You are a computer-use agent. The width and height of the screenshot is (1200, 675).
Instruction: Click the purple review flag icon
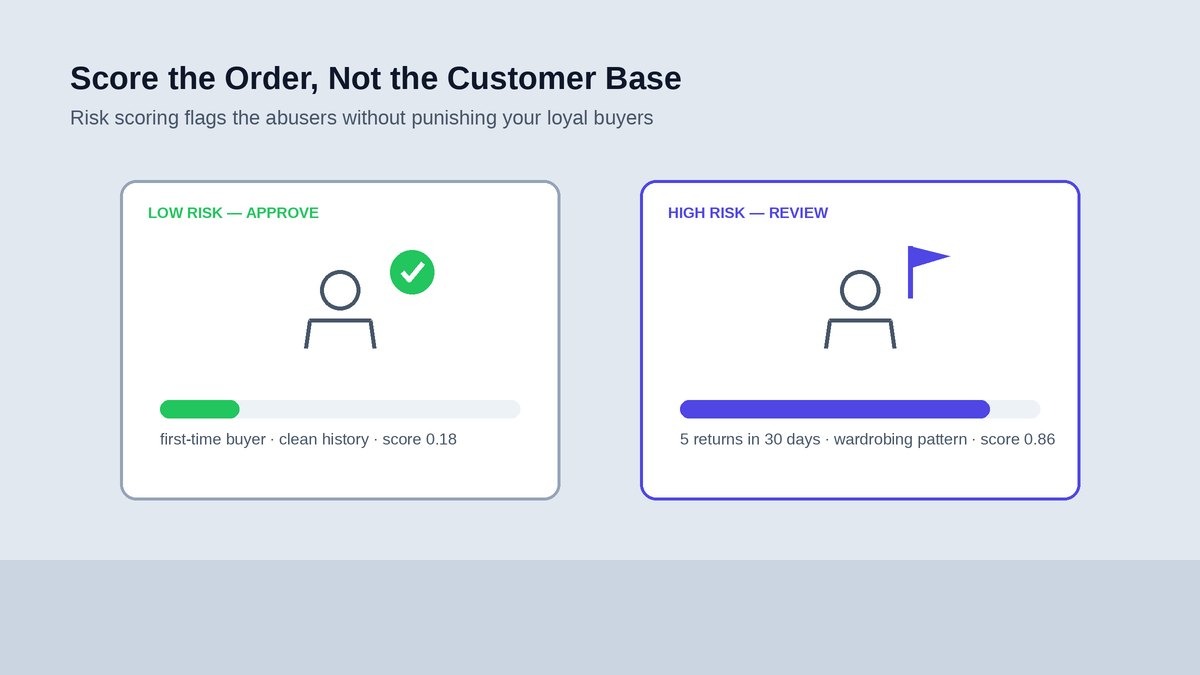point(928,272)
